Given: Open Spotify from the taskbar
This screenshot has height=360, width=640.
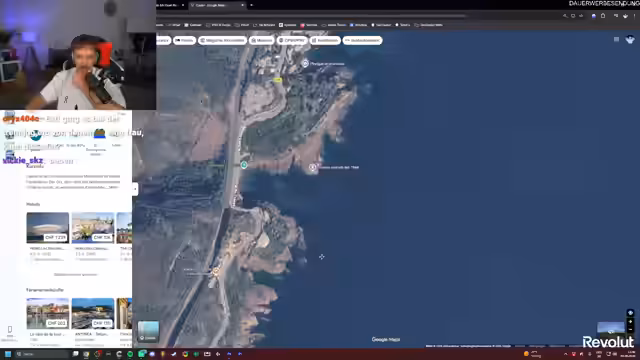Looking at the screenshot, I should pyautogui.click(x=130, y=354).
